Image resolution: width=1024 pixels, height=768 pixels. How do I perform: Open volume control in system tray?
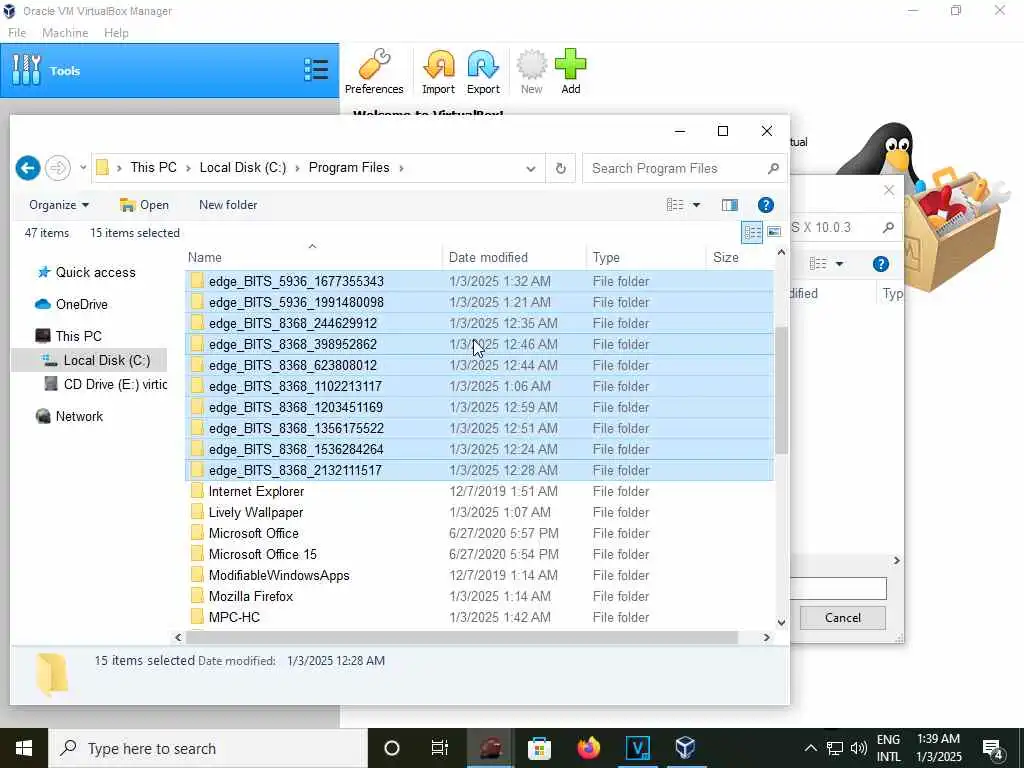(859, 748)
